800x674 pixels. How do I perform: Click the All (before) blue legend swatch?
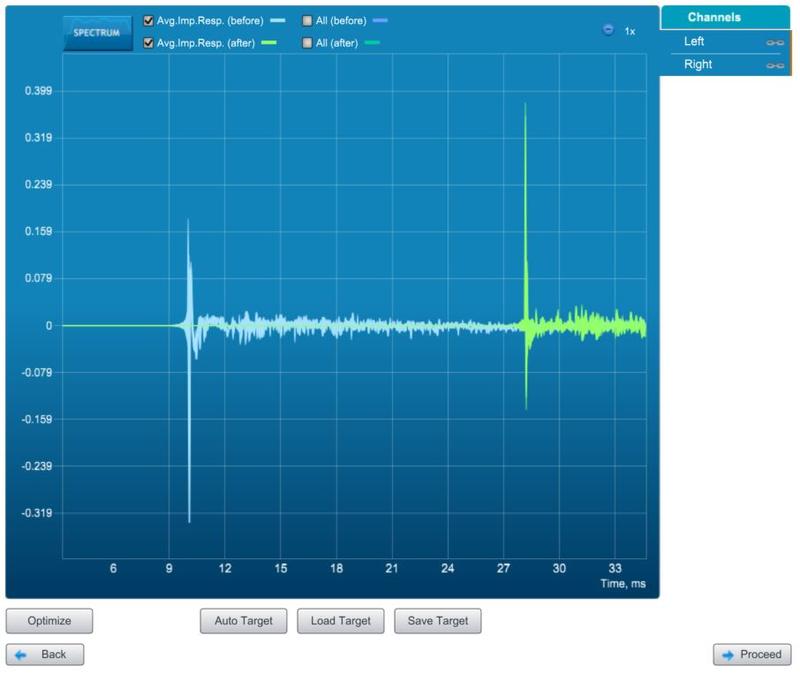click(380, 21)
